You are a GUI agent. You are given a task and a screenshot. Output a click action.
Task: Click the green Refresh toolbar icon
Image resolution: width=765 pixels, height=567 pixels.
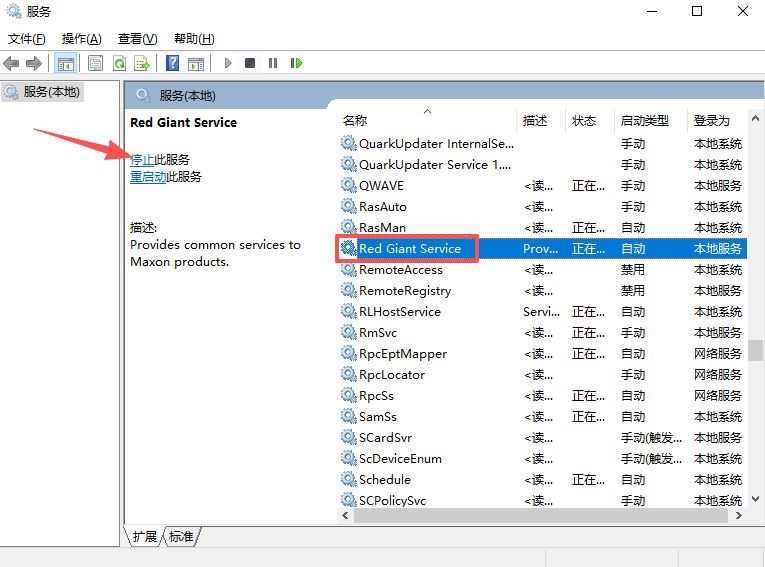coord(119,63)
